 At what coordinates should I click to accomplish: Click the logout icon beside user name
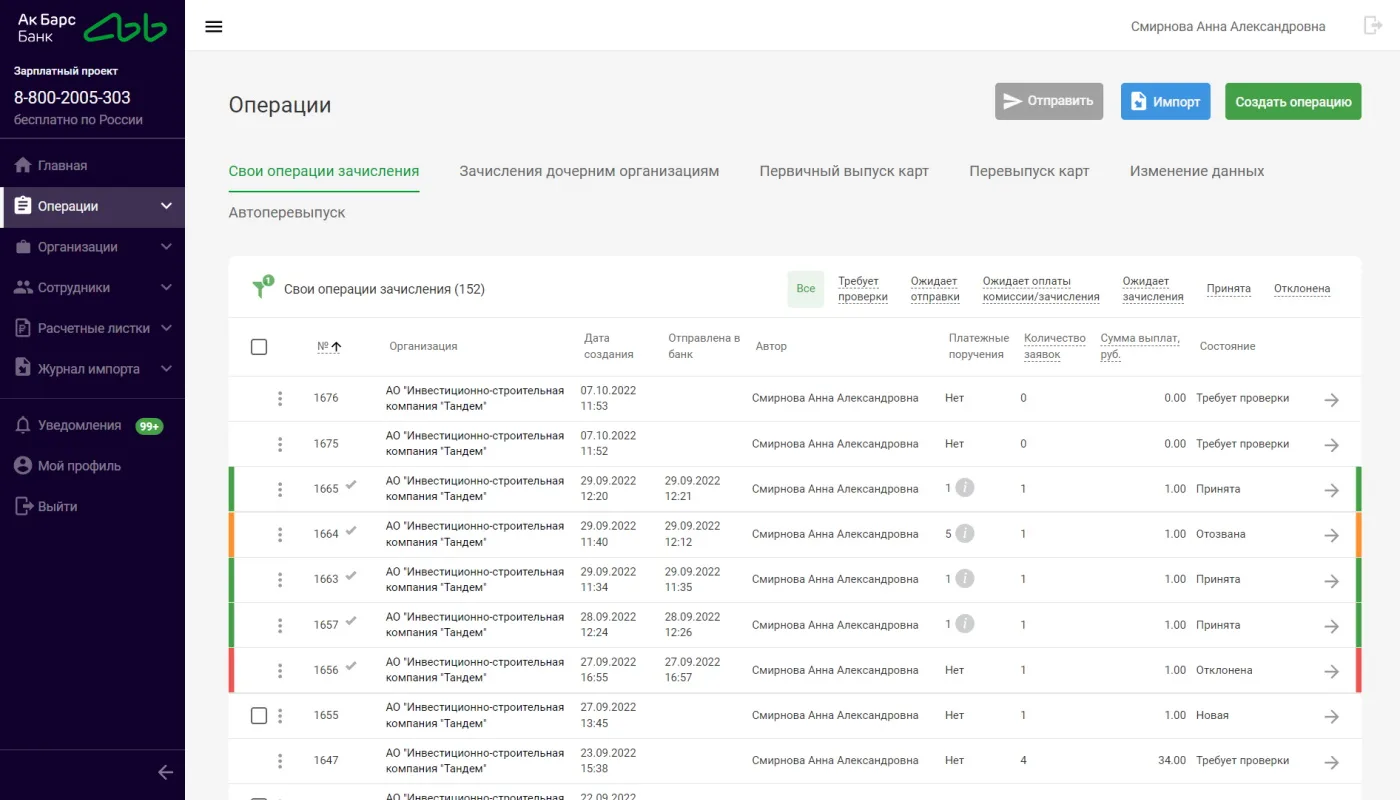coord(1373,26)
